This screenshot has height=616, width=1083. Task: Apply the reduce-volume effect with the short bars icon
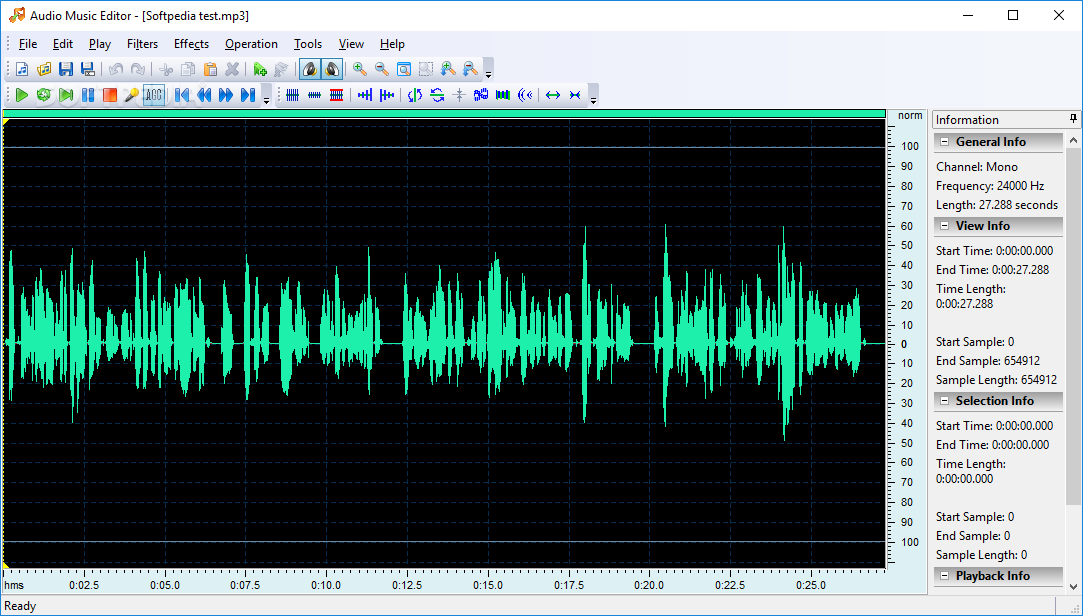click(x=314, y=95)
